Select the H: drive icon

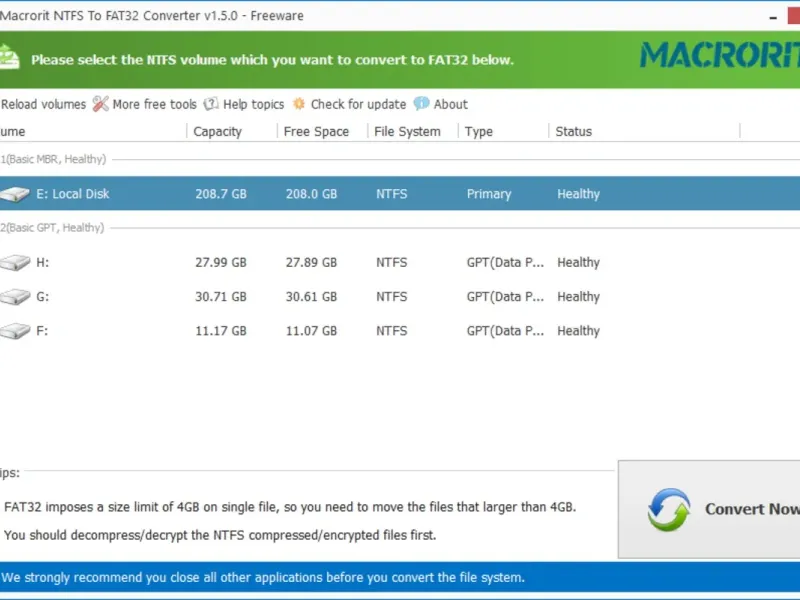point(15,262)
